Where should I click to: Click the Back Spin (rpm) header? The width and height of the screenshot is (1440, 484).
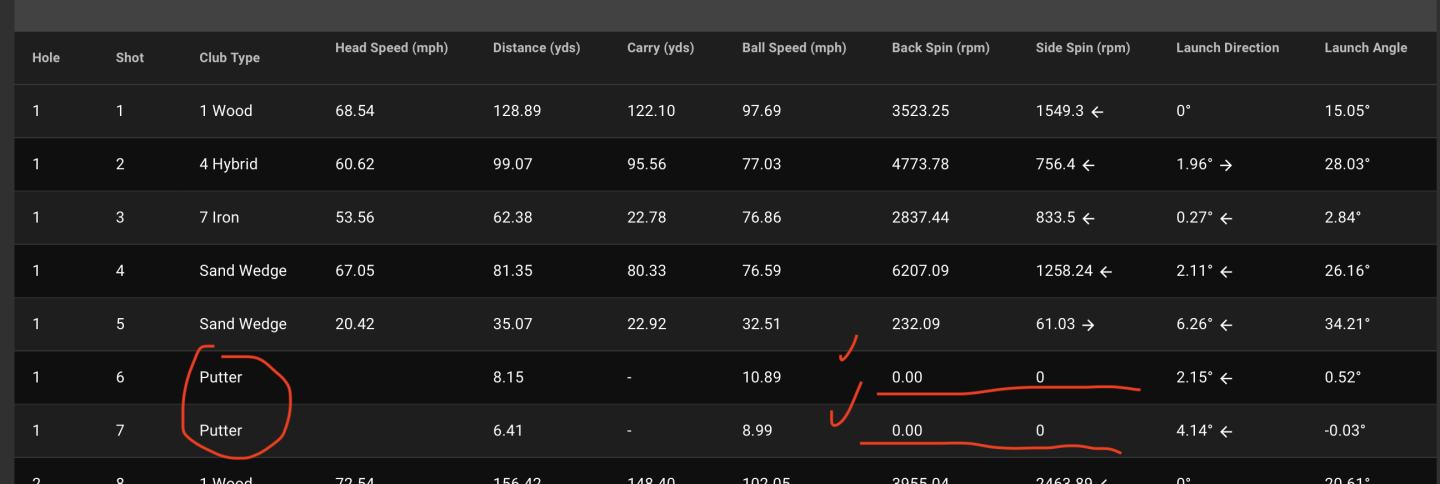coord(940,48)
